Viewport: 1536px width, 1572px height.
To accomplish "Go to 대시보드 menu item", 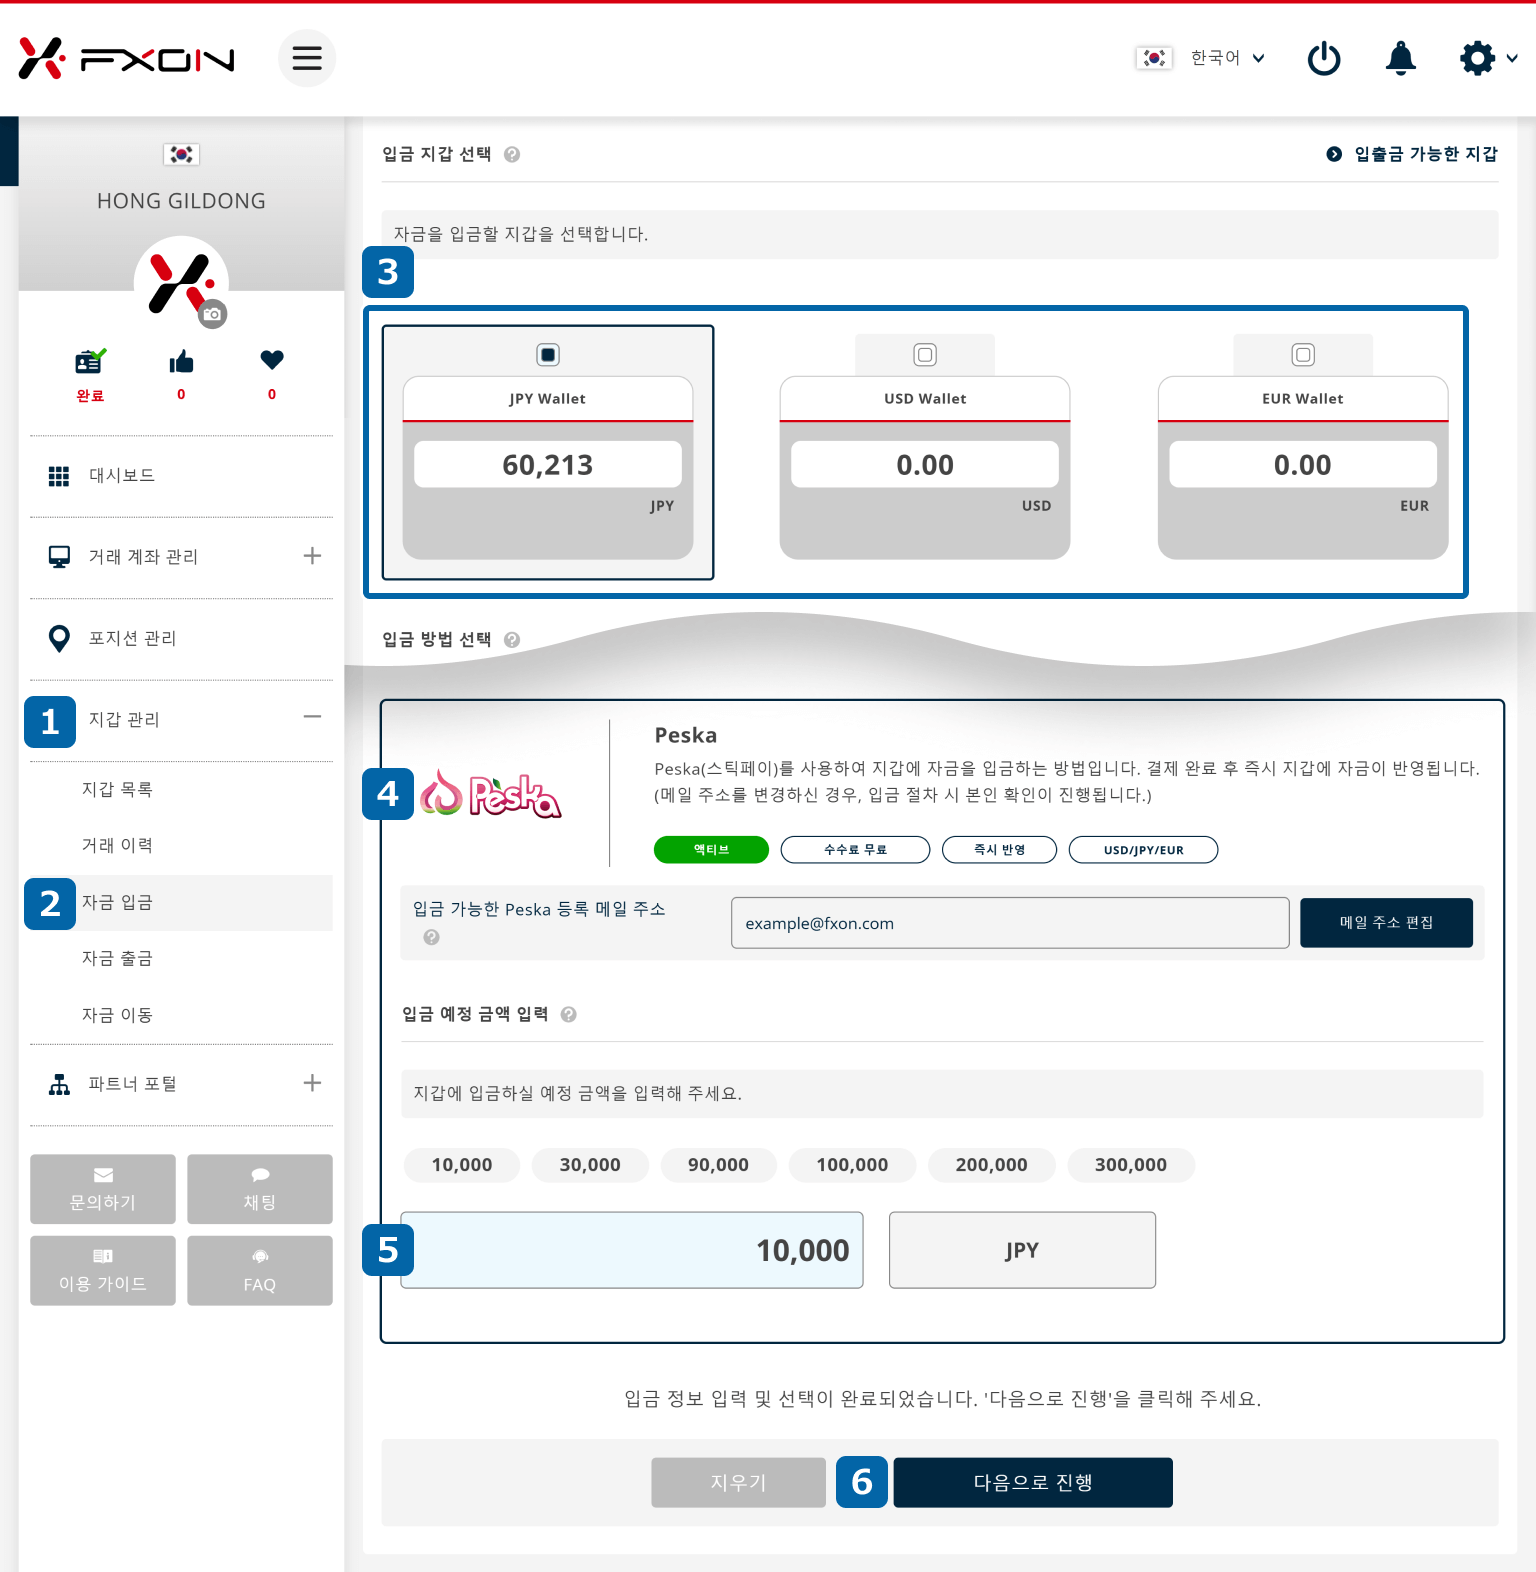I will click(121, 475).
